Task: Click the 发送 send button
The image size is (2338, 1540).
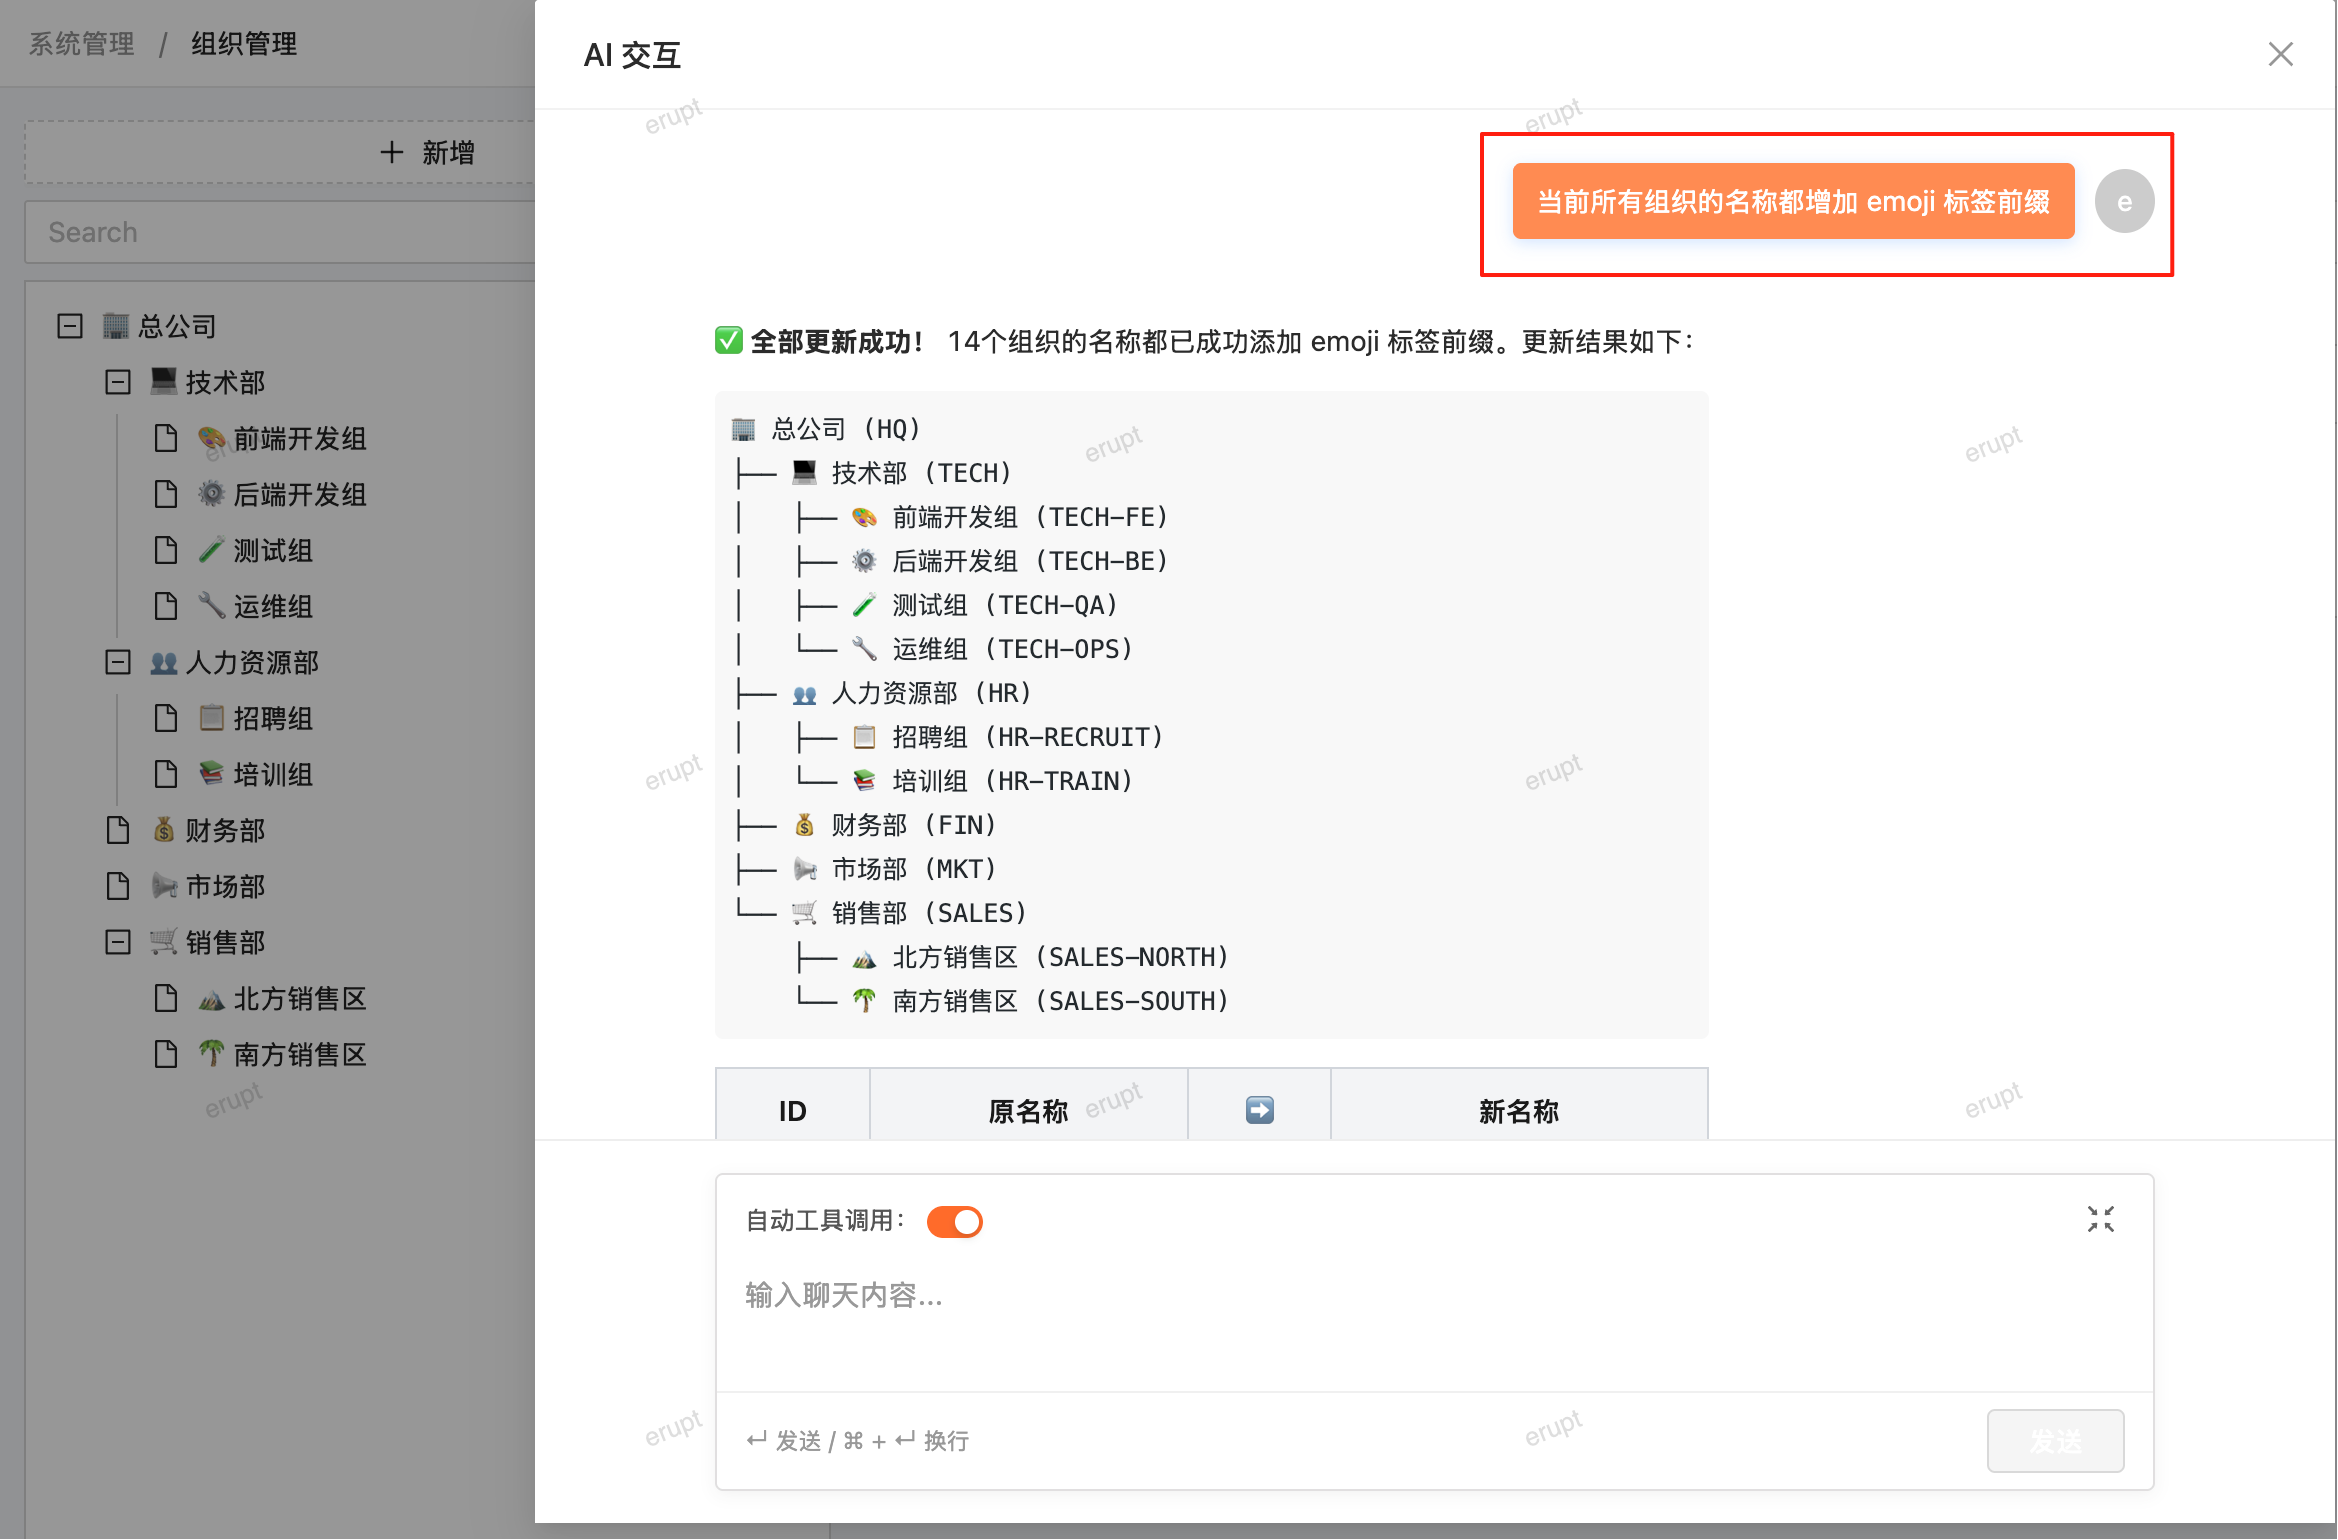Action: click(x=2055, y=1441)
